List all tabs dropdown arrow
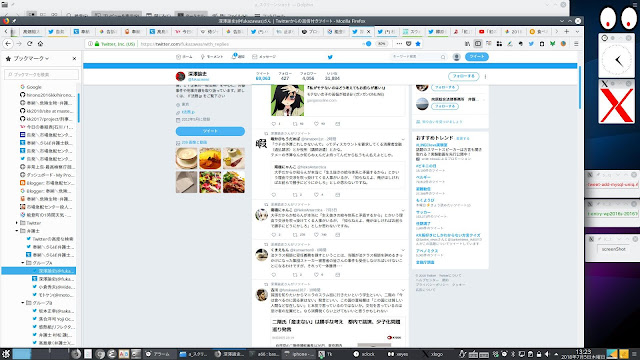Screen dimensions: 640x360 pyautogui.click(x=577, y=31)
